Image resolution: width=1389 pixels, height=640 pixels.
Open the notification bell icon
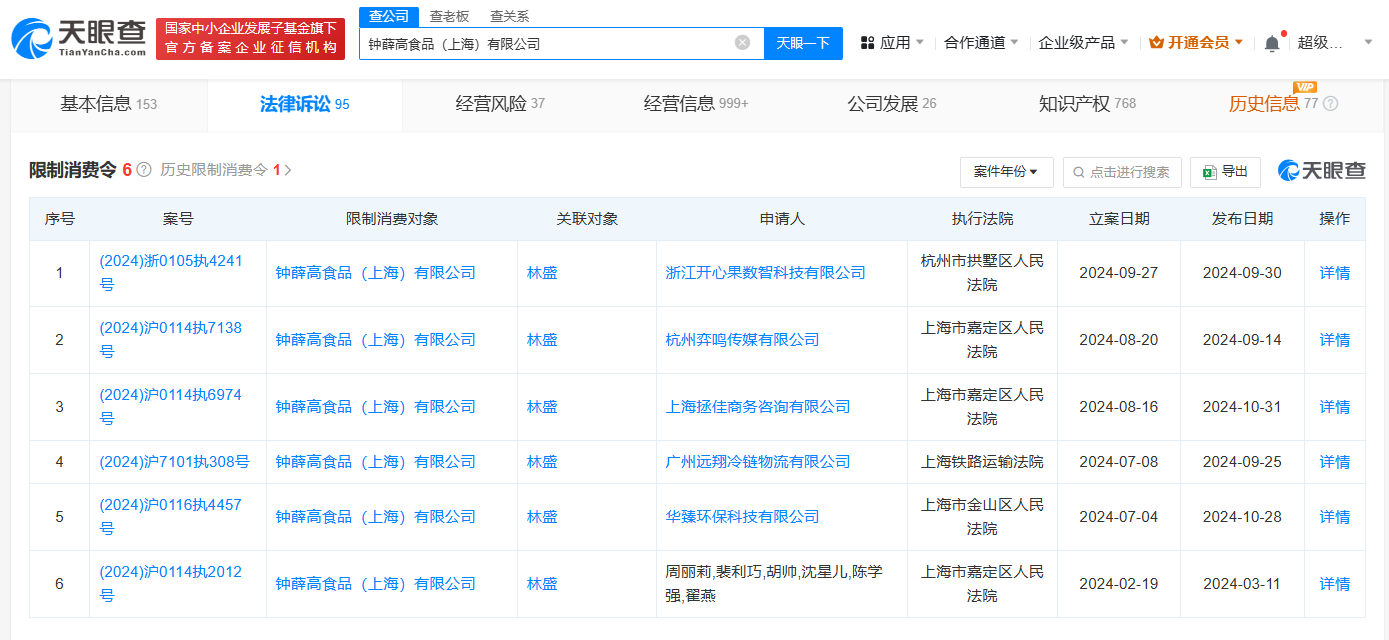(x=1271, y=43)
